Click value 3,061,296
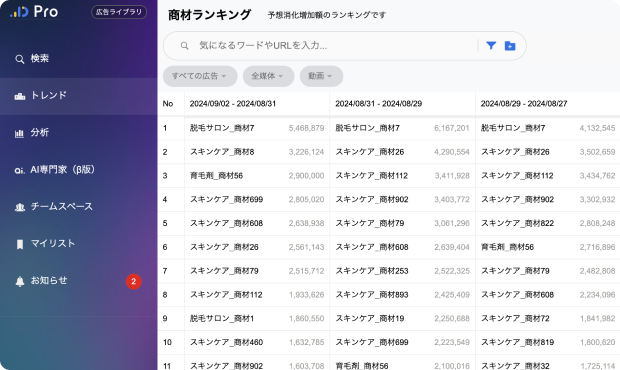Image resolution: width=620 pixels, height=370 pixels. [x=452, y=223]
